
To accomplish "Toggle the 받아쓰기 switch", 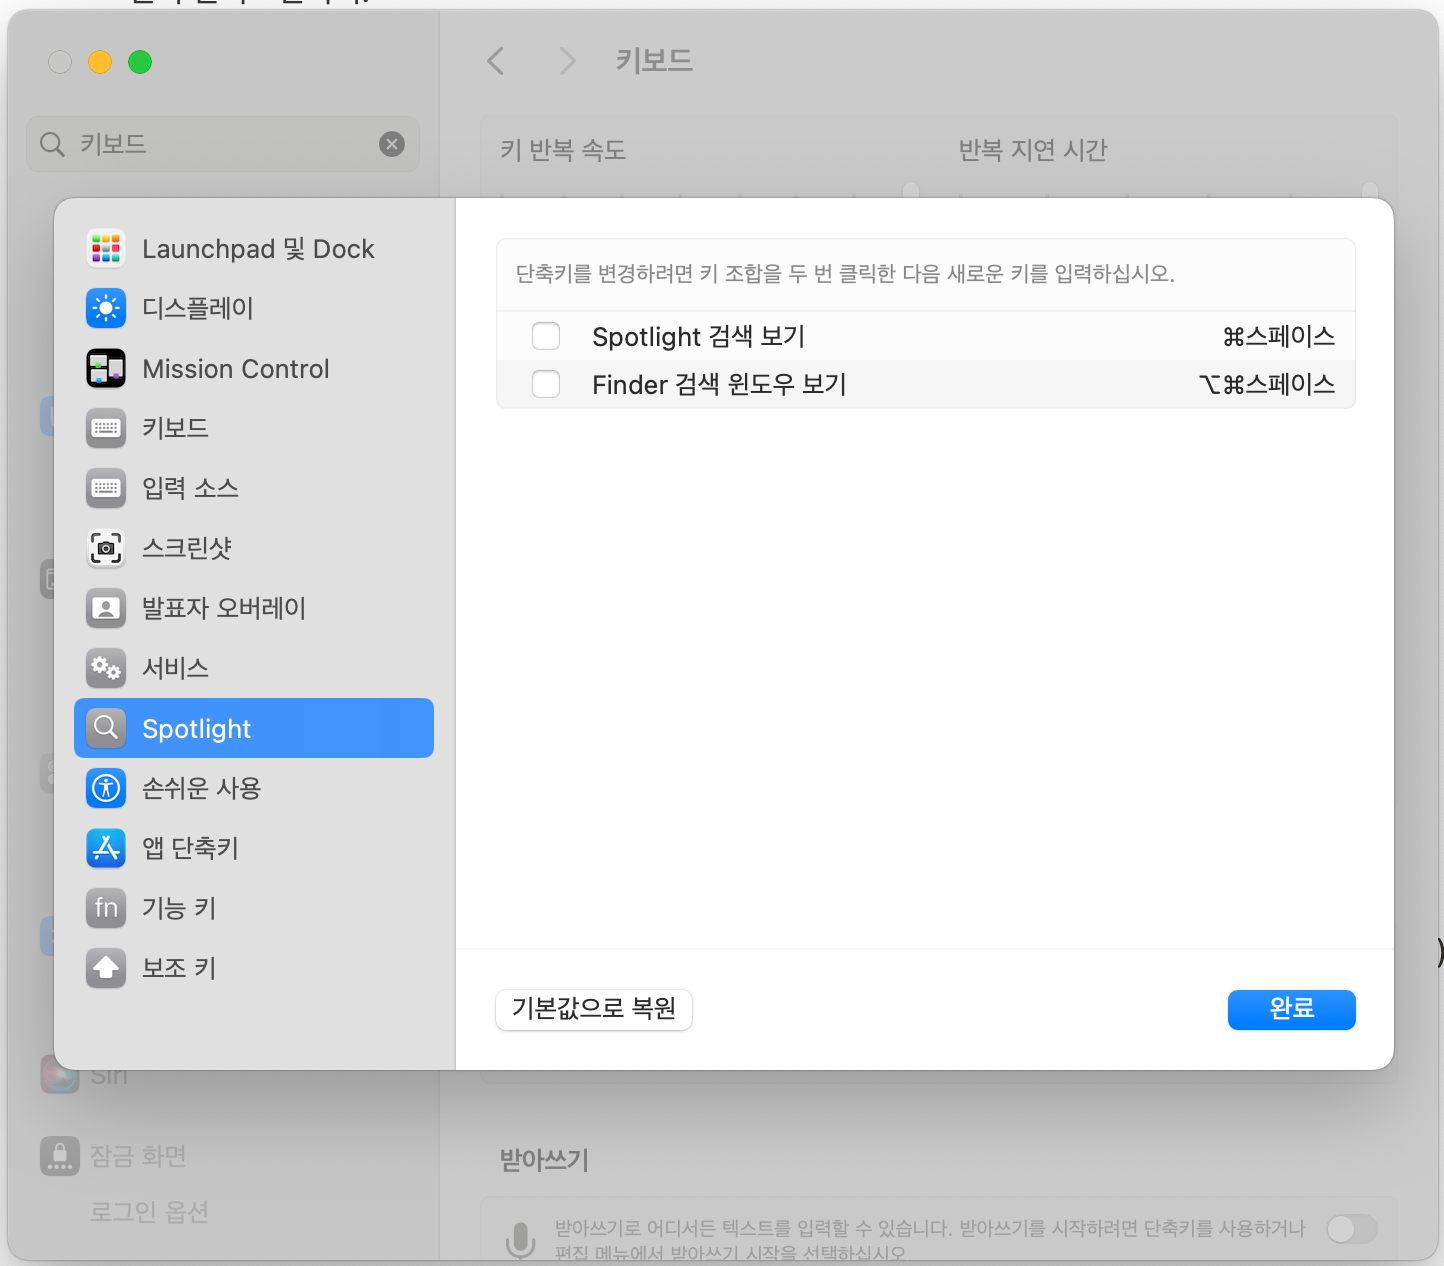I will [x=1351, y=1229].
